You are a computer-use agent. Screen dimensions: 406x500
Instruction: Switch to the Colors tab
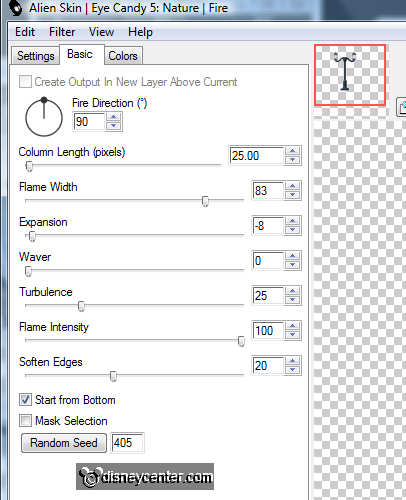(x=123, y=56)
